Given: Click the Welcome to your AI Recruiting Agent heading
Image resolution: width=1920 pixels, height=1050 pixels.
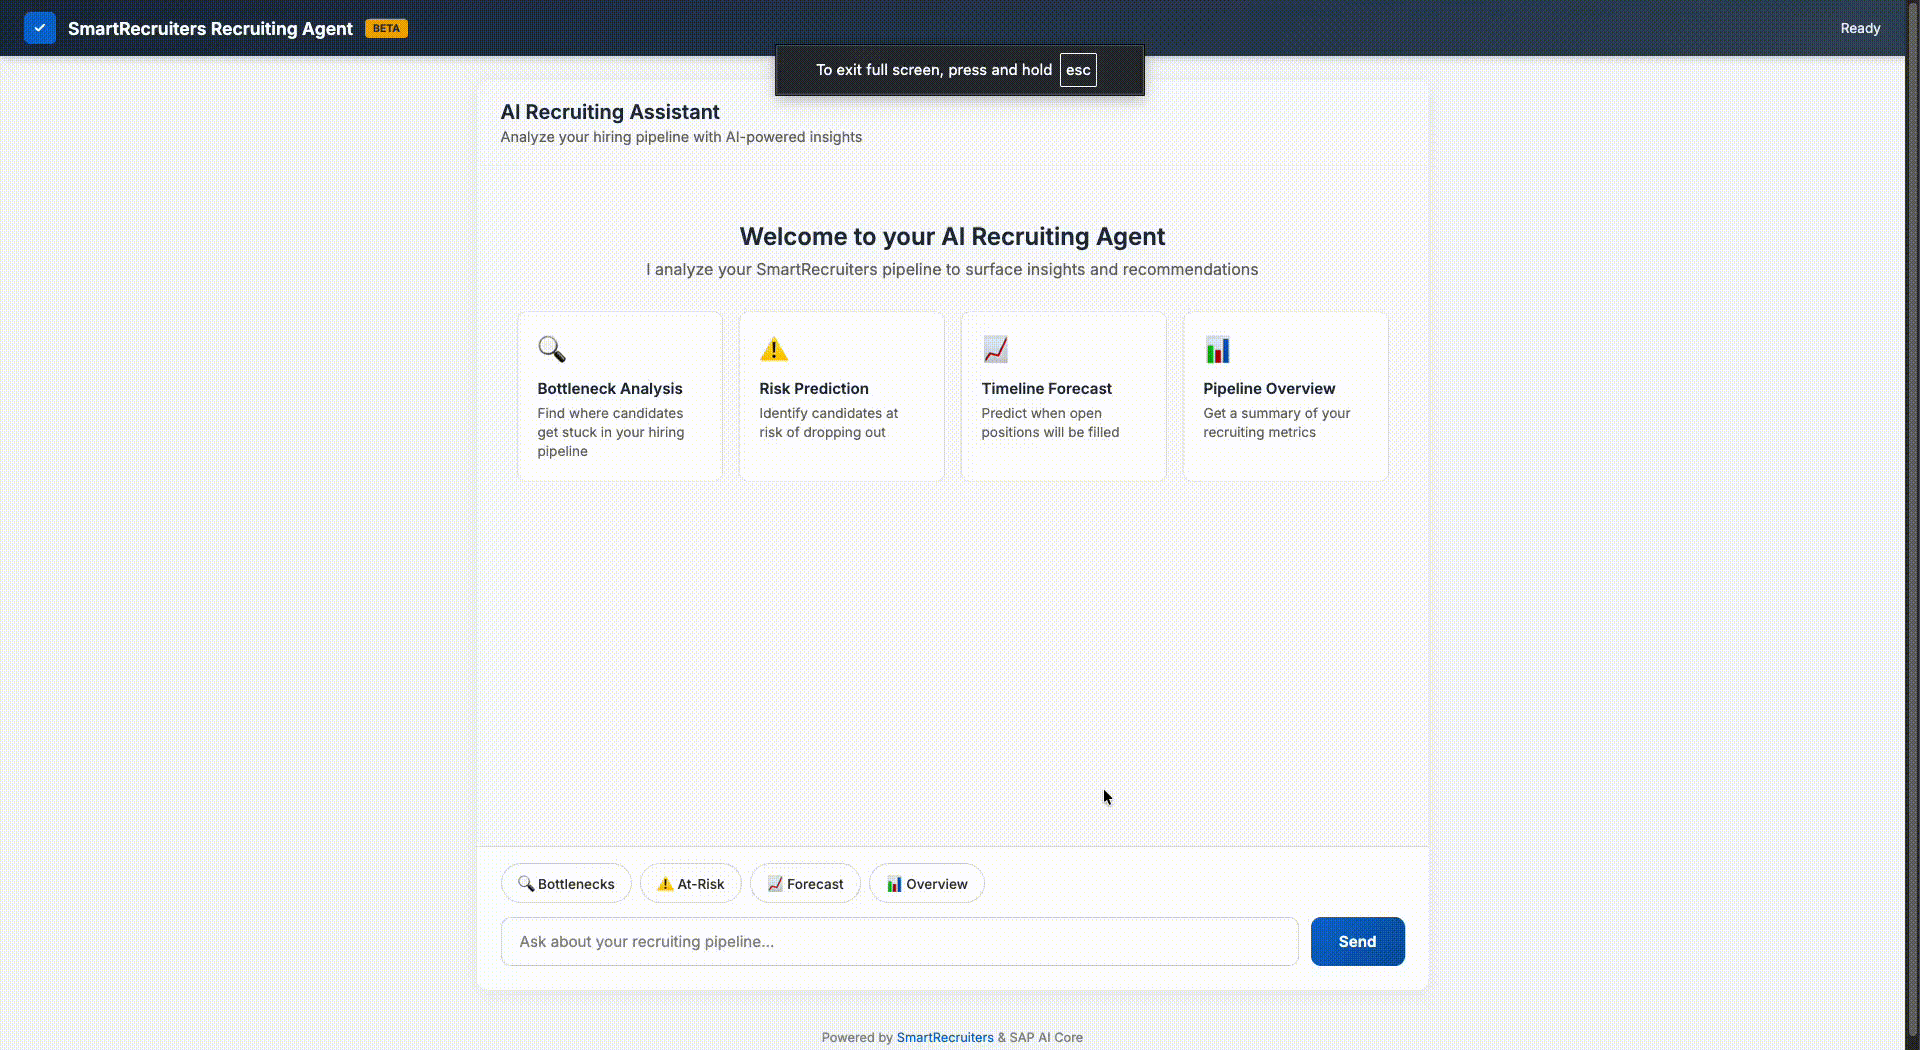Looking at the screenshot, I should click(x=952, y=236).
